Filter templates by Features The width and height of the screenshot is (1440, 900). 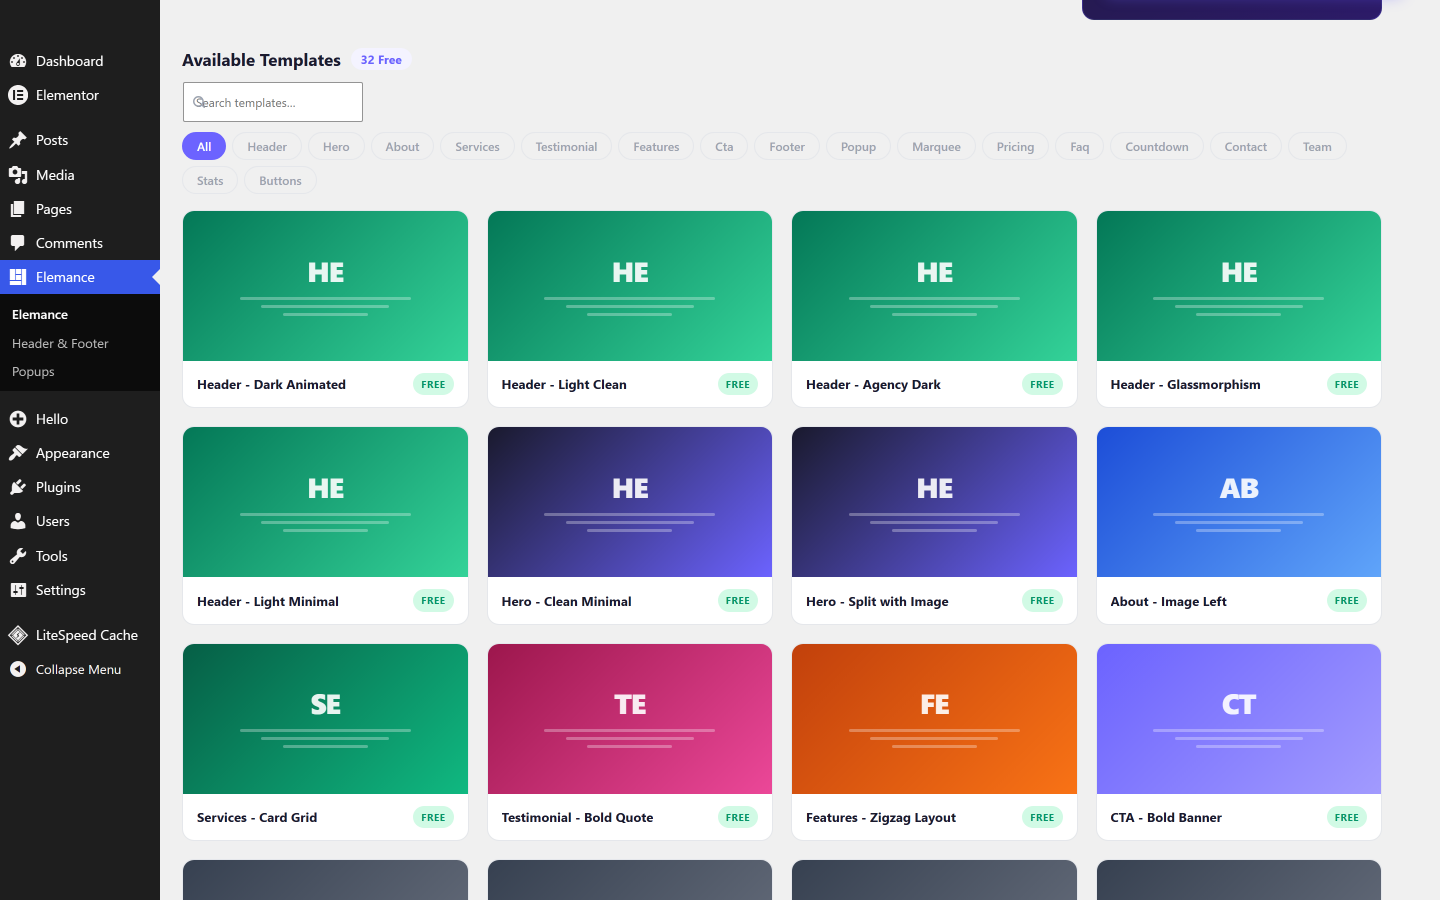click(656, 146)
